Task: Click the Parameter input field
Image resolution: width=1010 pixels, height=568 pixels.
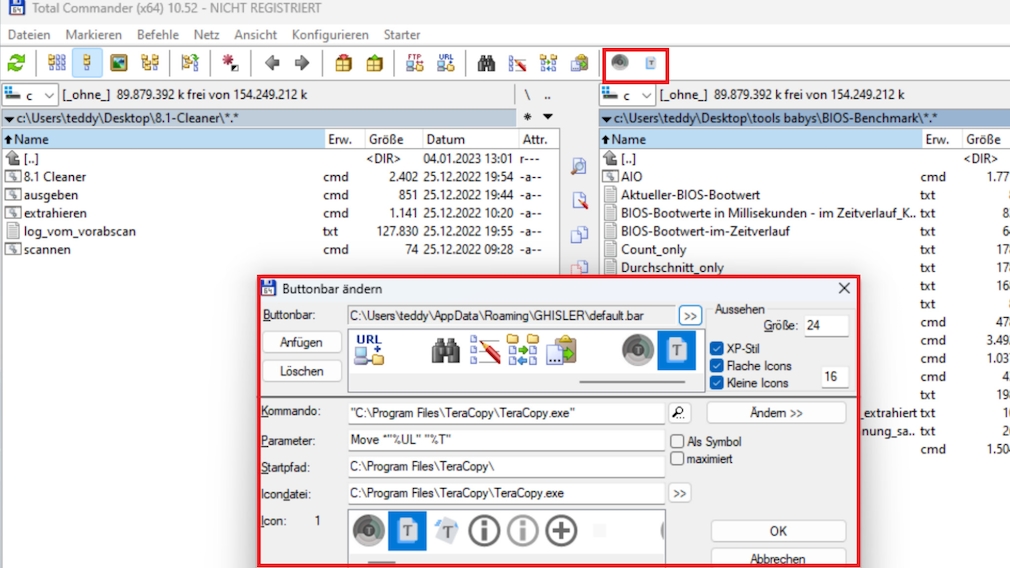Action: coord(506,440)
